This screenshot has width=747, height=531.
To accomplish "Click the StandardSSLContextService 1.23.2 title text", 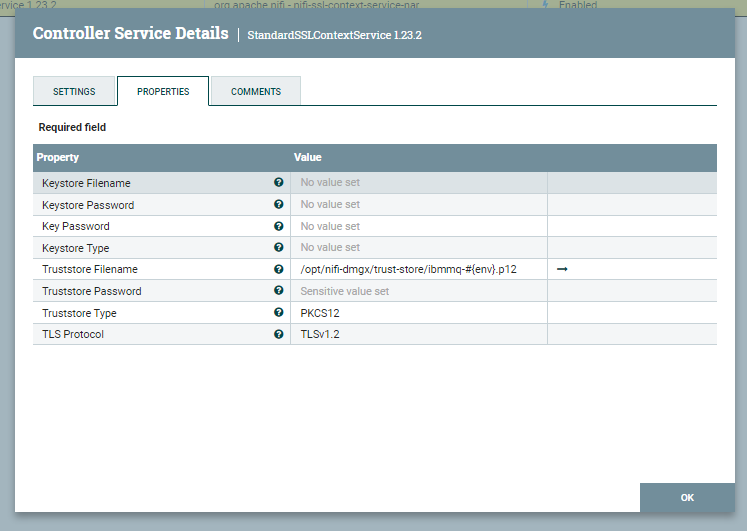I will click(334, 35).
